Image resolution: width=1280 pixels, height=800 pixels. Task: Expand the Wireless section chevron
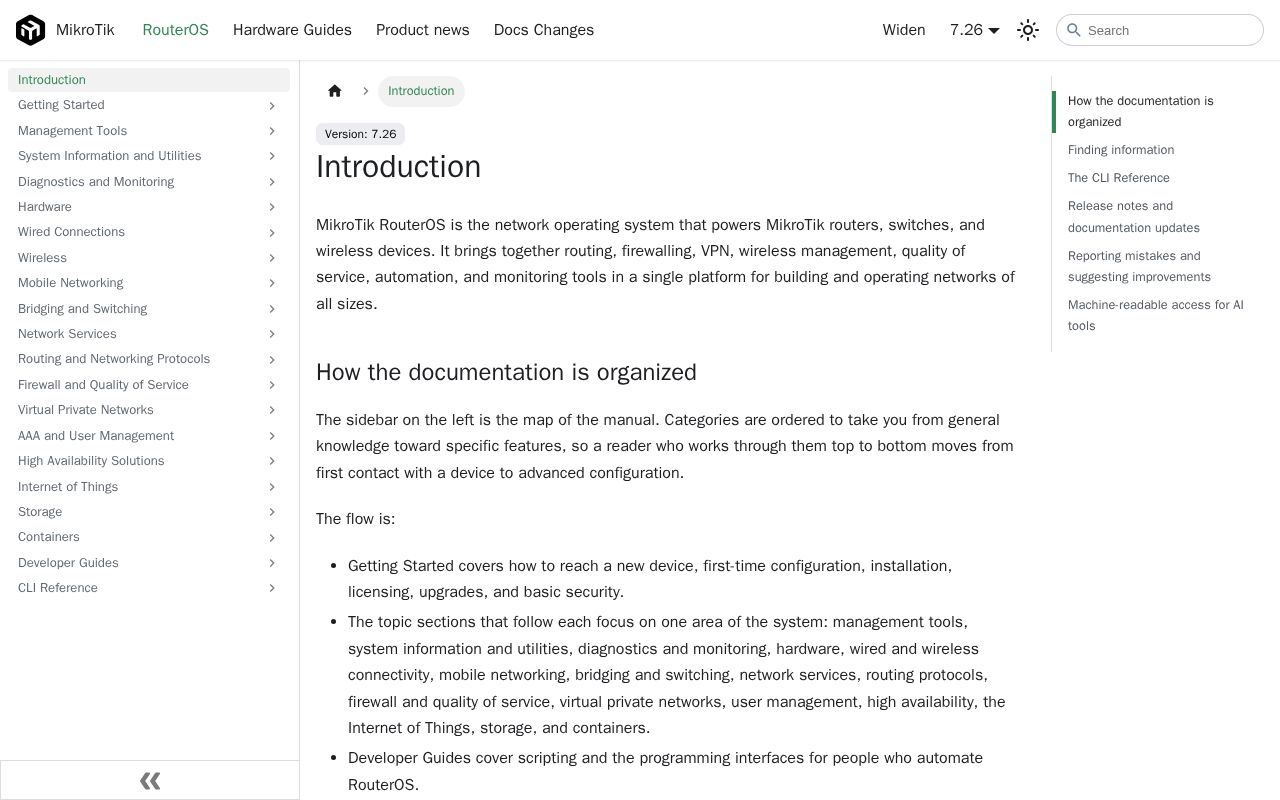pos(272,258)
